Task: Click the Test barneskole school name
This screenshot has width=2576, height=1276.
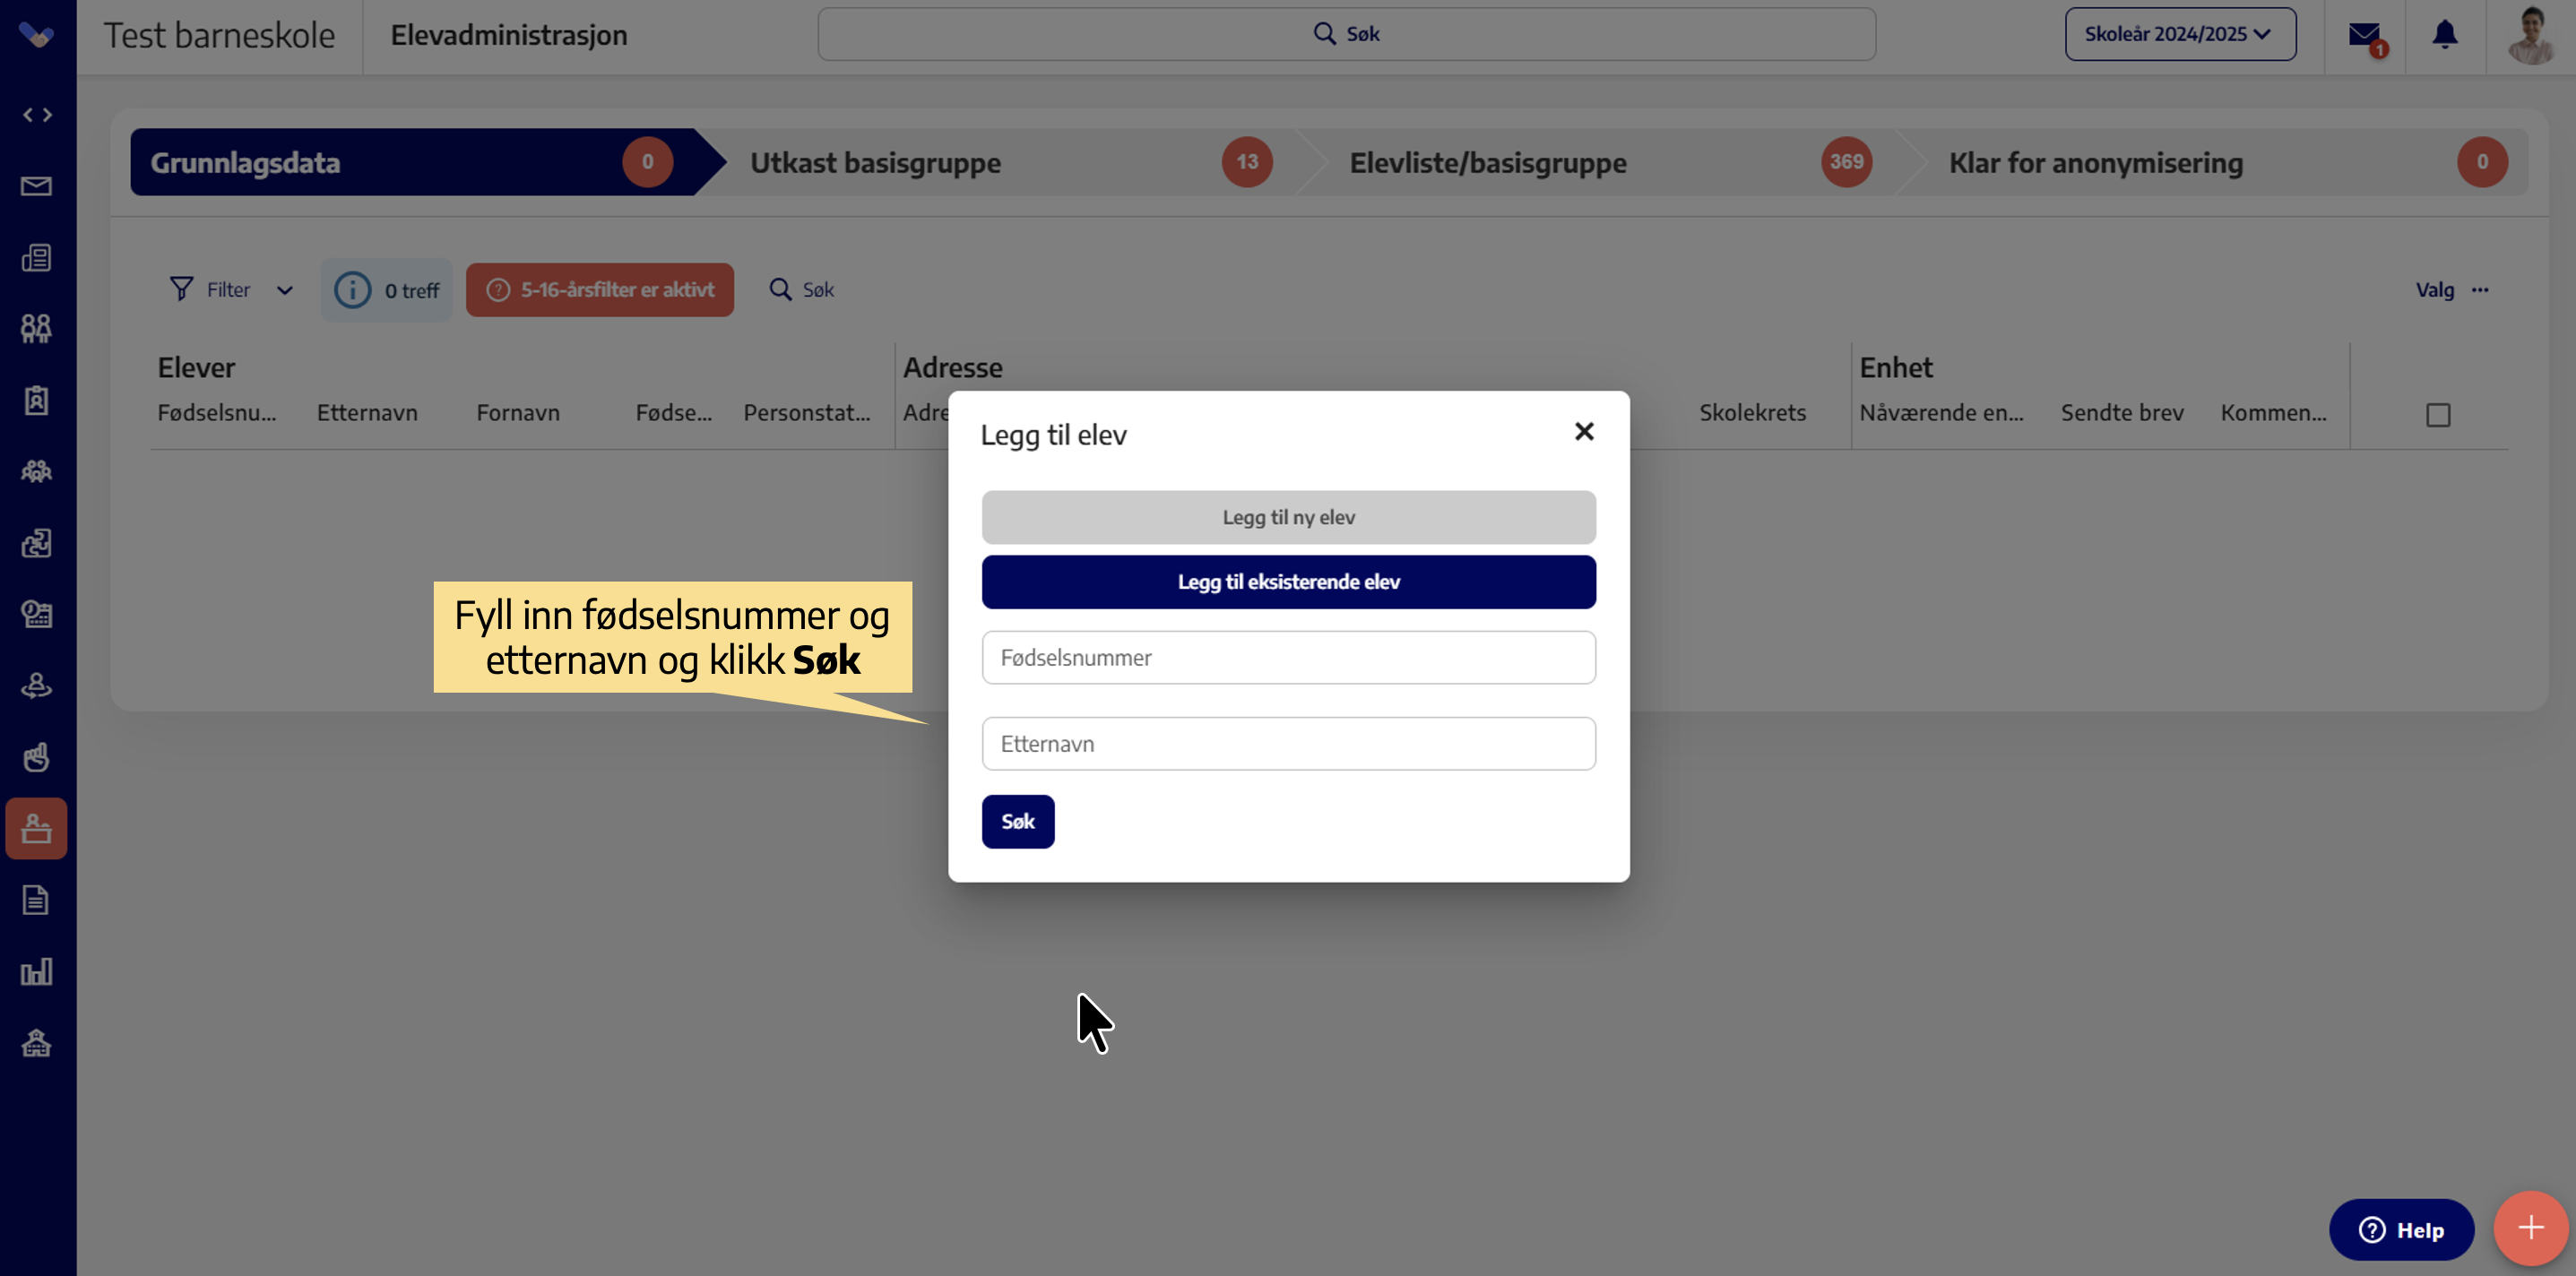Action: (x=219, y=35)
